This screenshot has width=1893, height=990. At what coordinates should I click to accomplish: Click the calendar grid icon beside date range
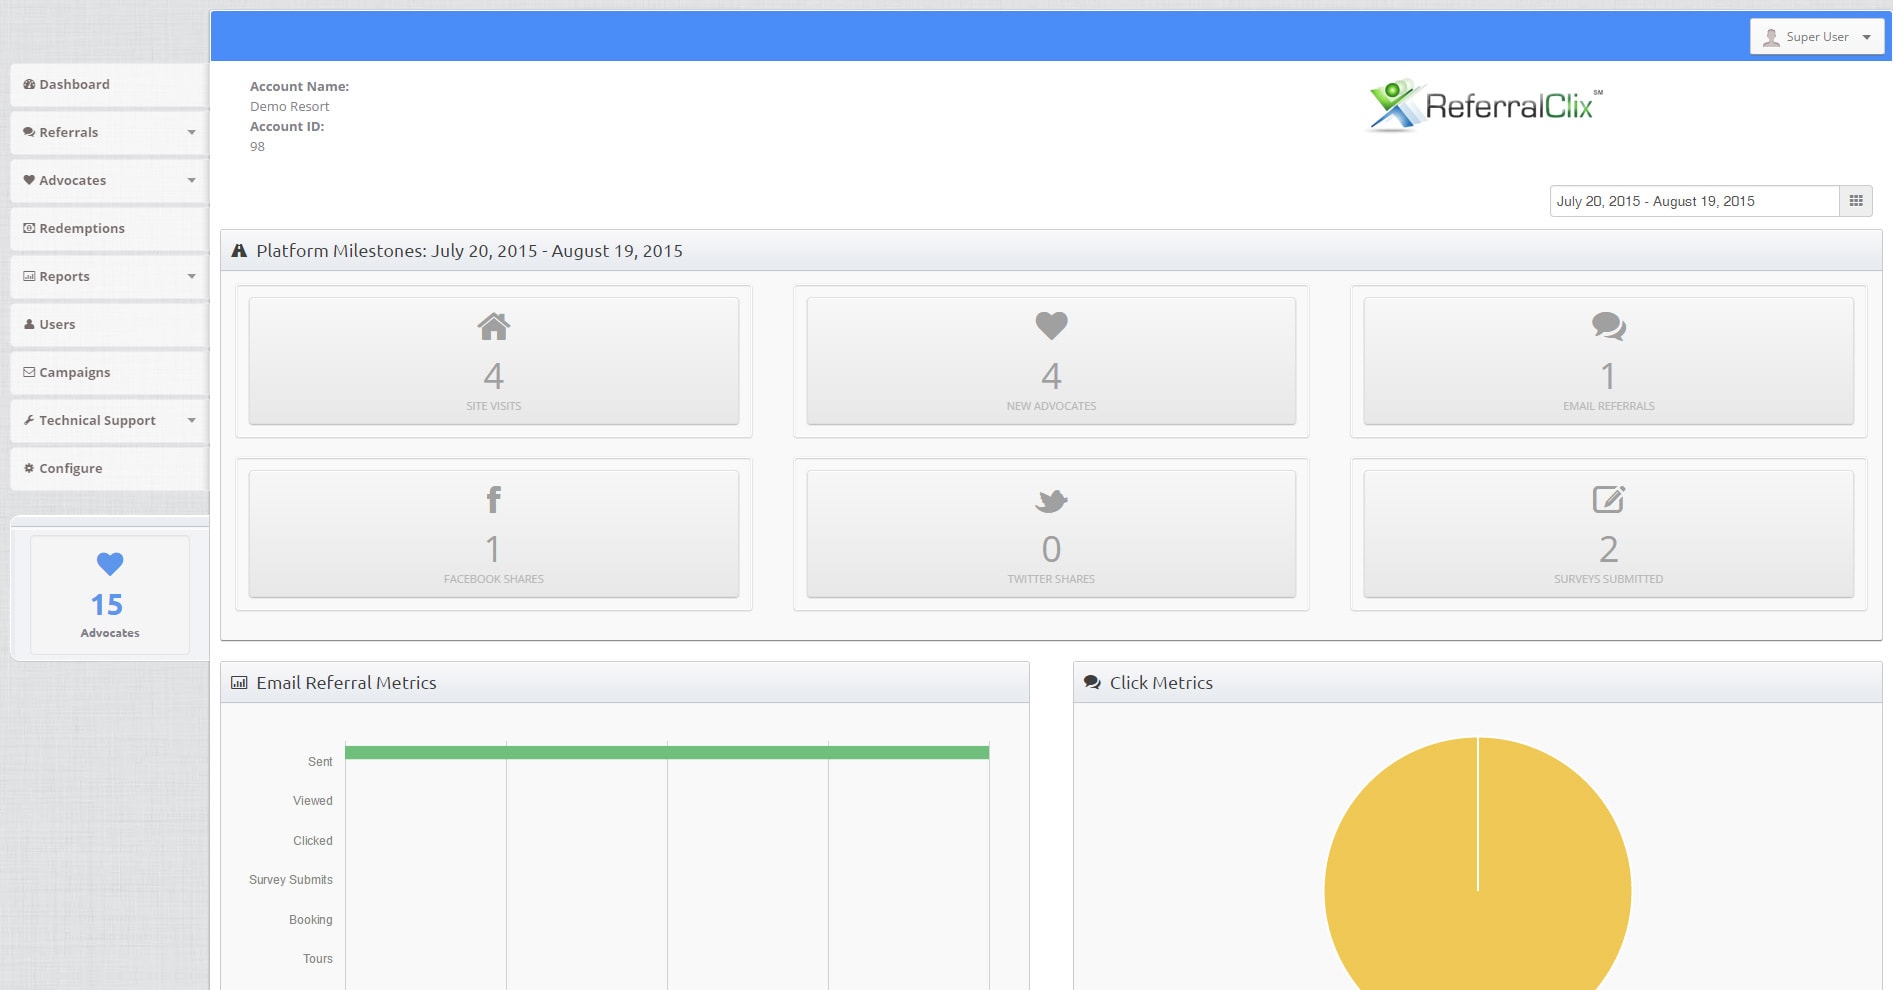pyautogui.click(x=1856, y=201)
